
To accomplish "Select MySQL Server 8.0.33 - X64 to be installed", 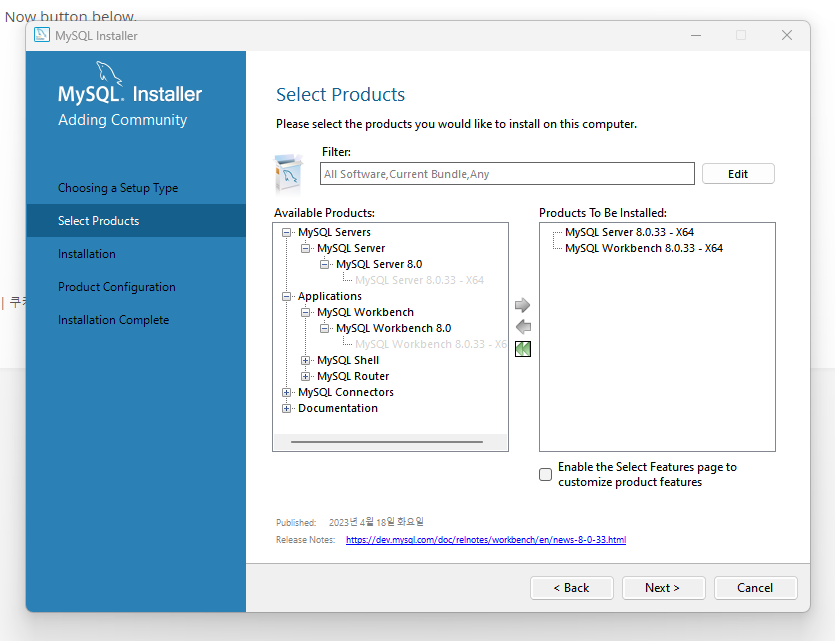I will click(629, 232).
